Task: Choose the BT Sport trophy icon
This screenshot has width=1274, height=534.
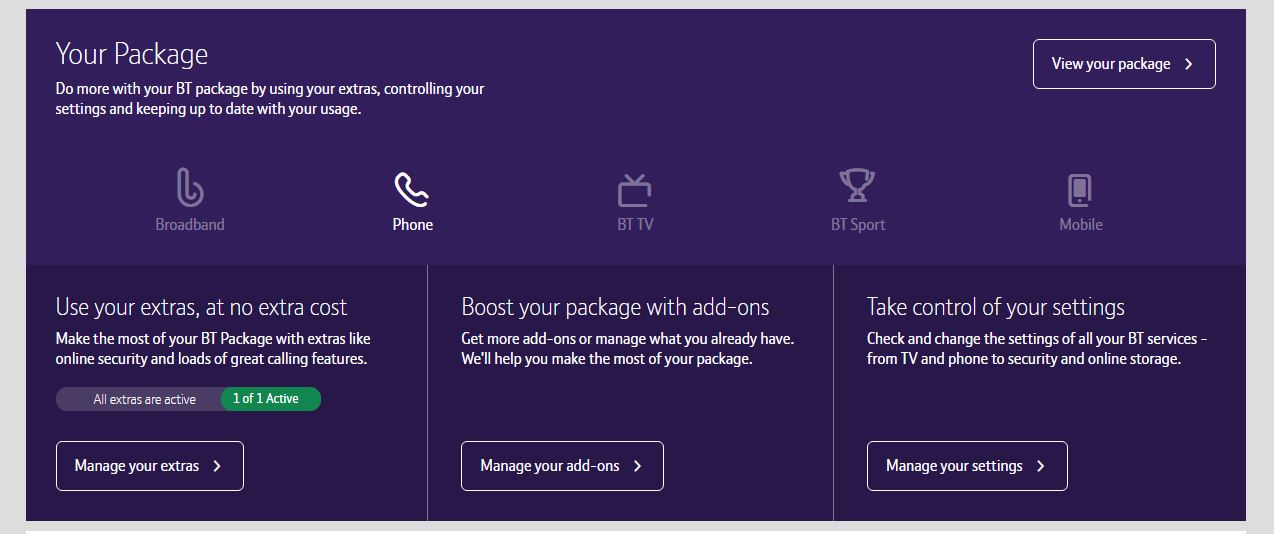Action: 857,186
